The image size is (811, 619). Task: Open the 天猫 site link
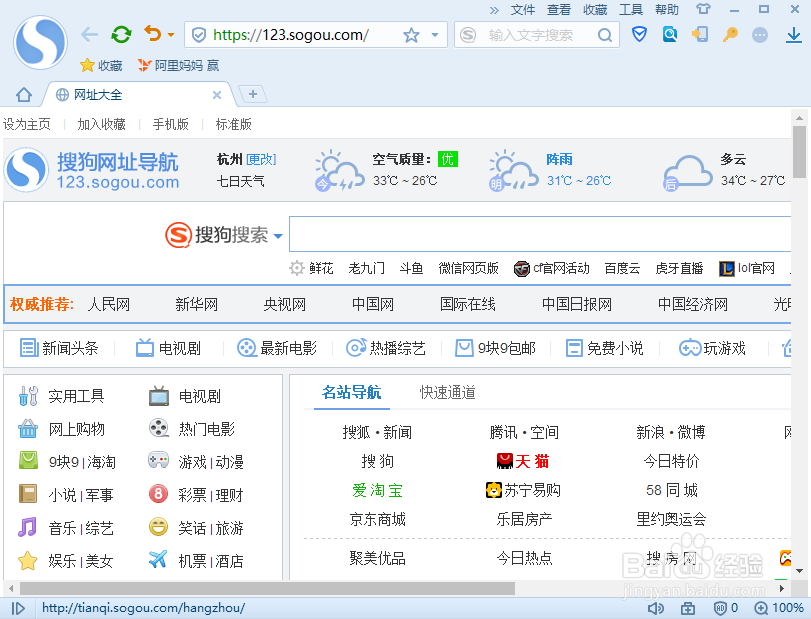pos(523,461)
